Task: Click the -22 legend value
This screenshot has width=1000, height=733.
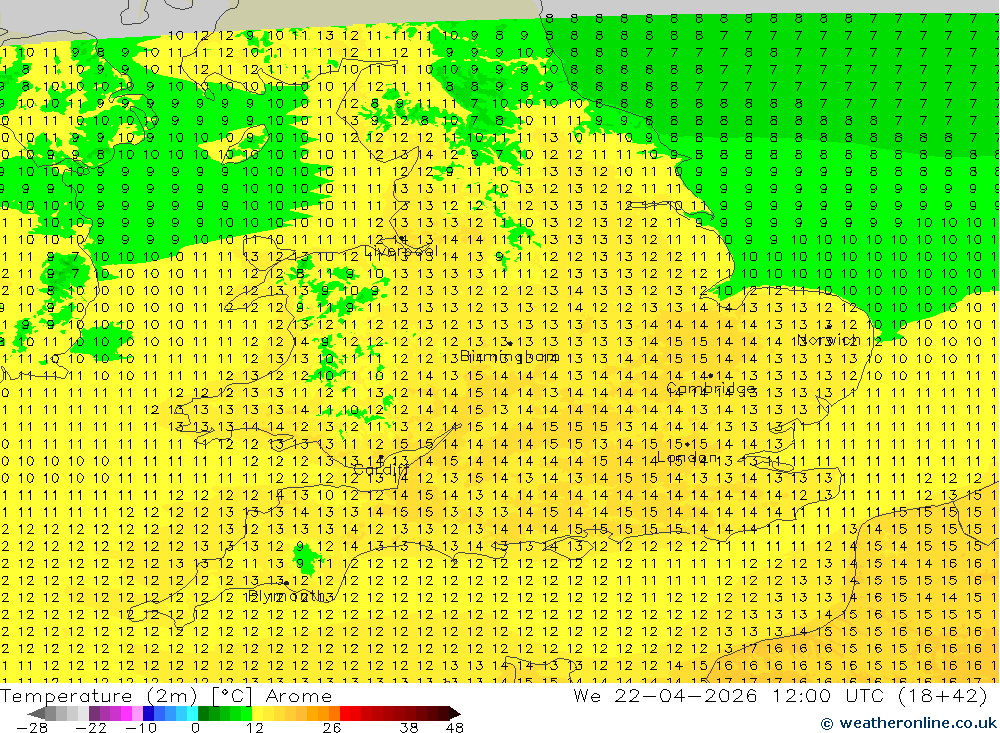Action: (x=91, y=728)
